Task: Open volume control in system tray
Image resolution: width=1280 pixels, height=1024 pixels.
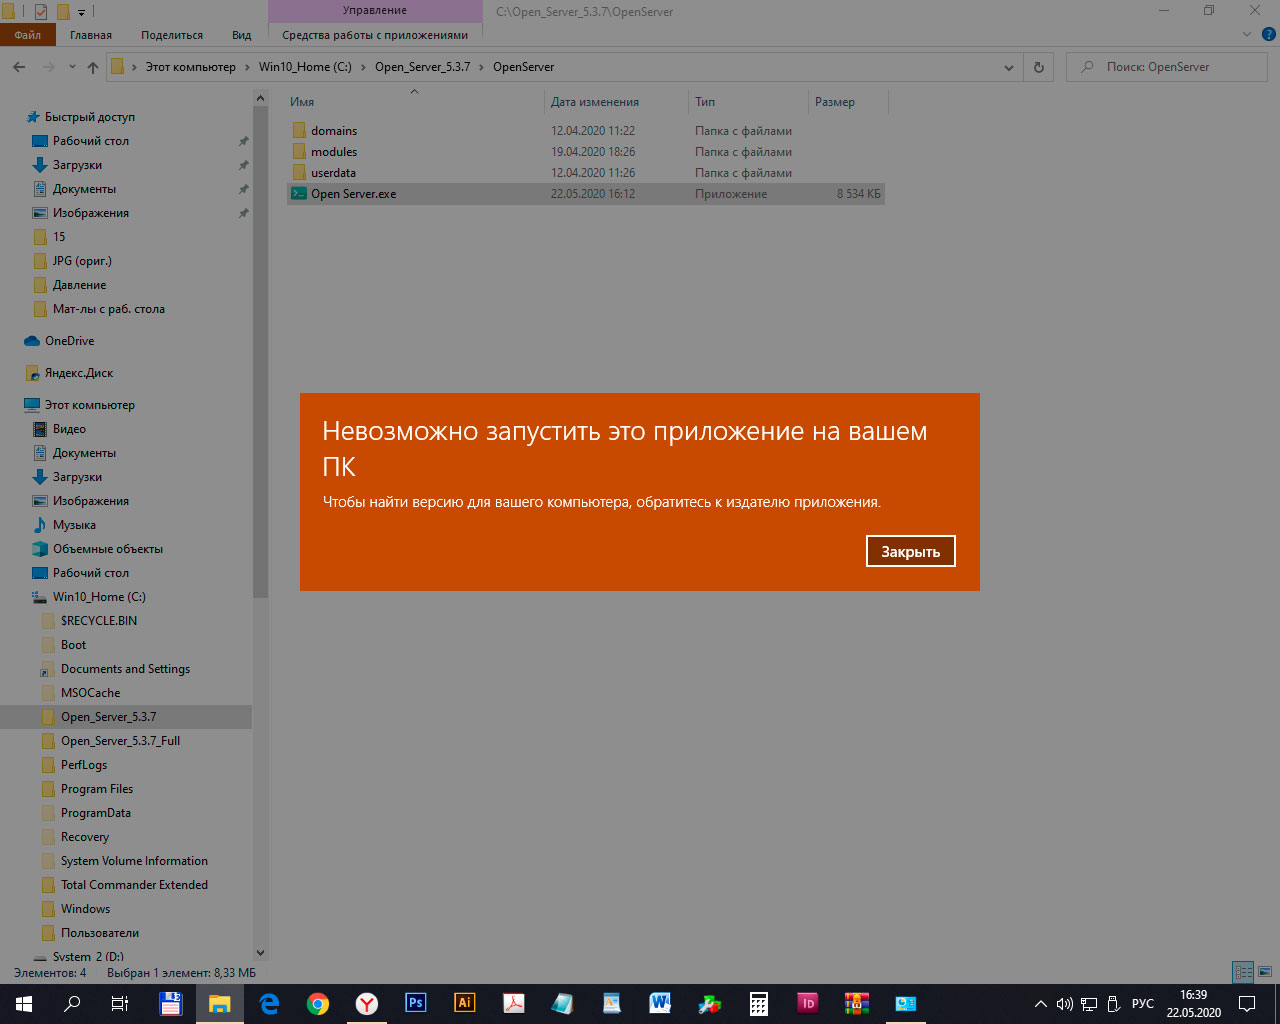Action: coord(1064,1004)
